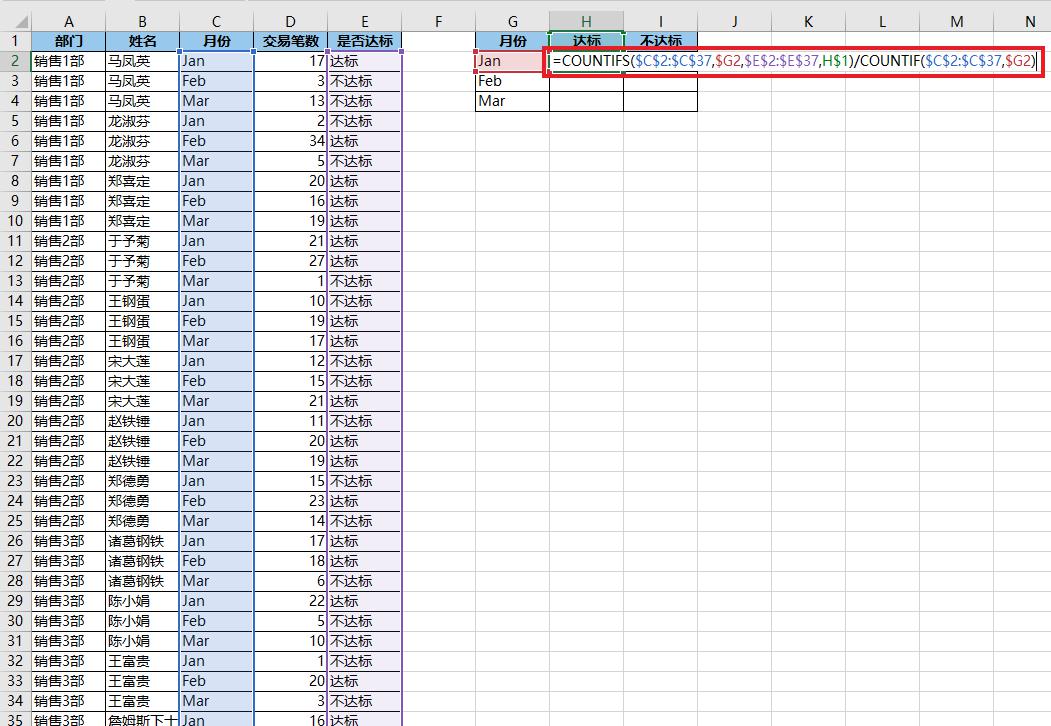Click the select-all corner of the sheet

click(x=15, y=21)
